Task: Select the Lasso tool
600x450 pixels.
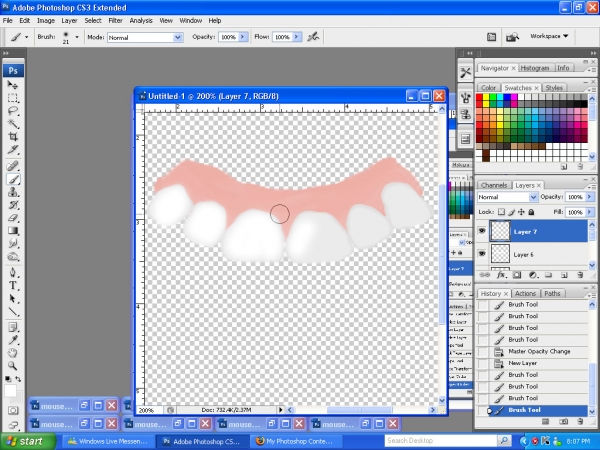Action: [13, 111]
